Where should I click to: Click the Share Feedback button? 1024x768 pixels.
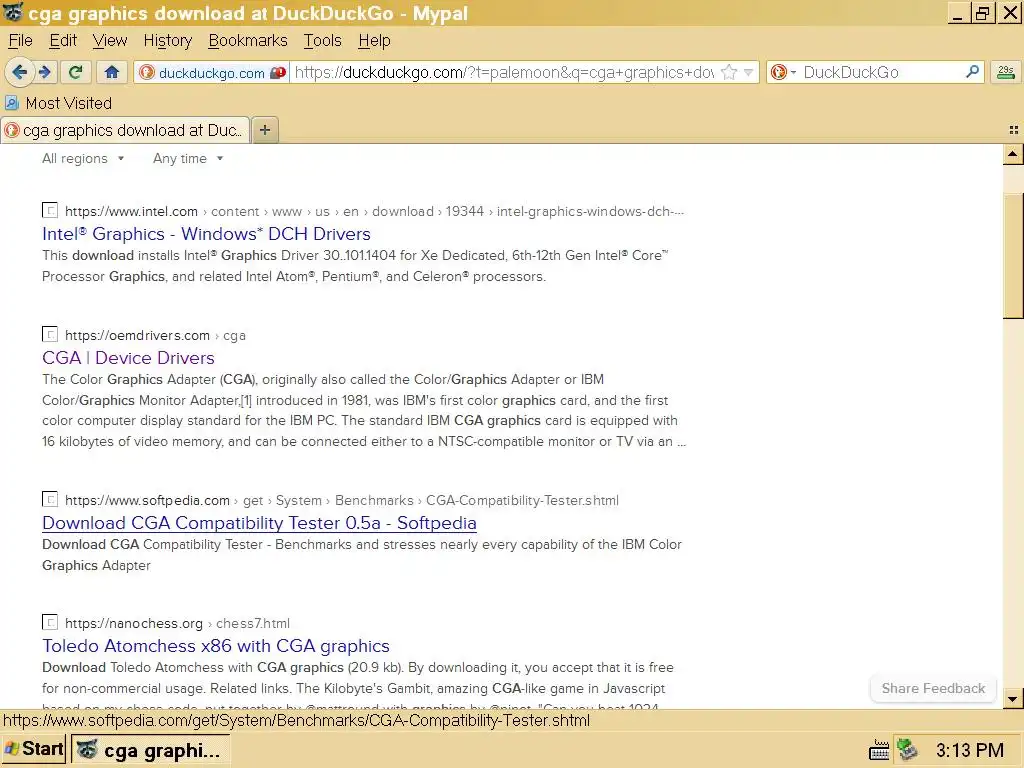(933, 688)
